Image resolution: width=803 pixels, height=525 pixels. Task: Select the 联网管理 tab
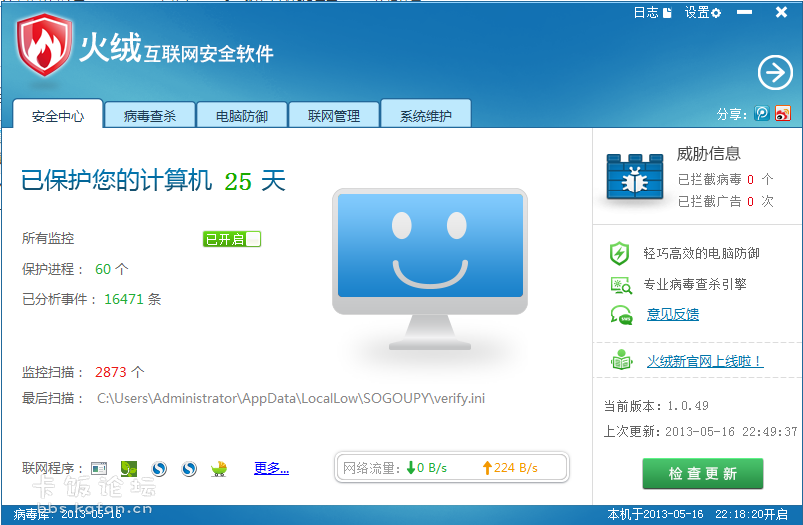pos(334,116)
